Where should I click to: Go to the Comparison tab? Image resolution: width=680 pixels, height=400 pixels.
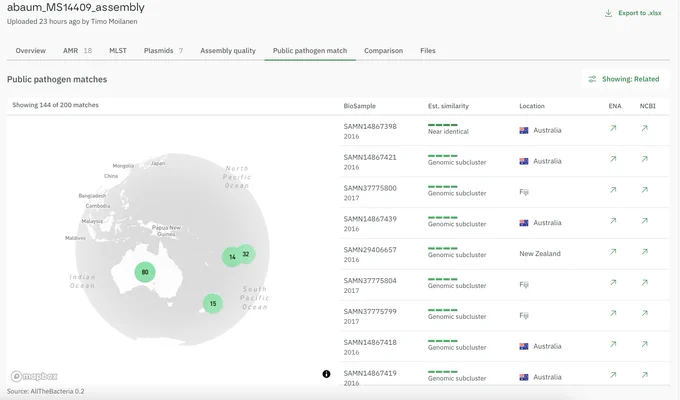click(383, 51)
